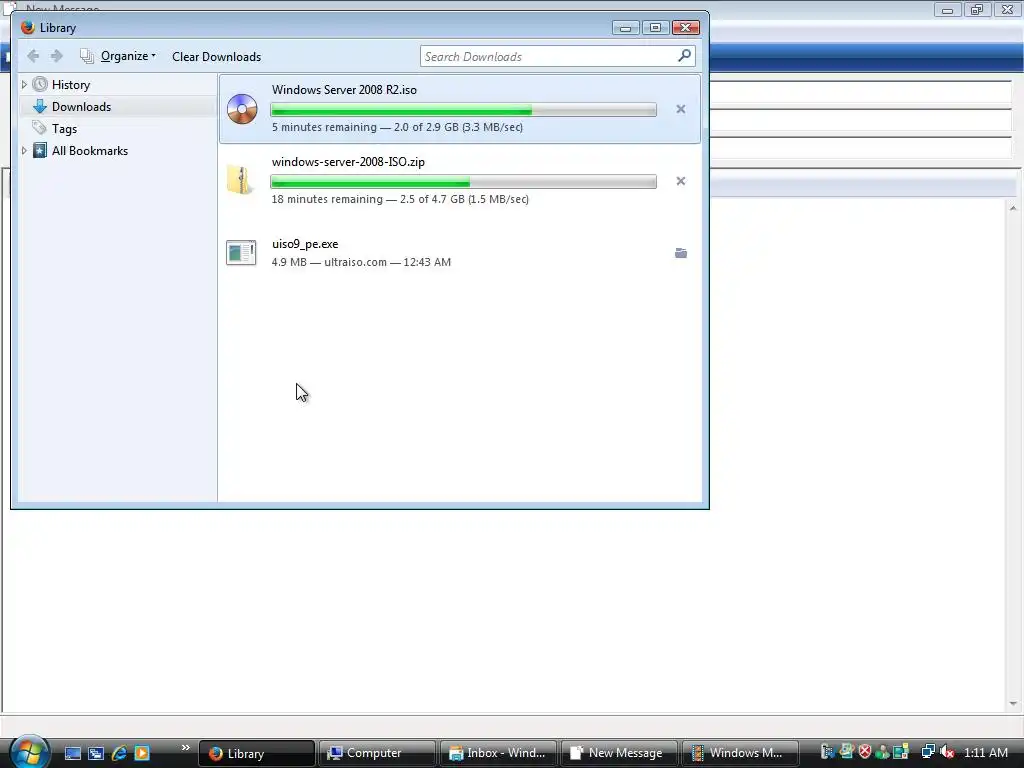Click Switch between windows quick launch icon
Screen dimensions: 1024x768
point(96,753)
